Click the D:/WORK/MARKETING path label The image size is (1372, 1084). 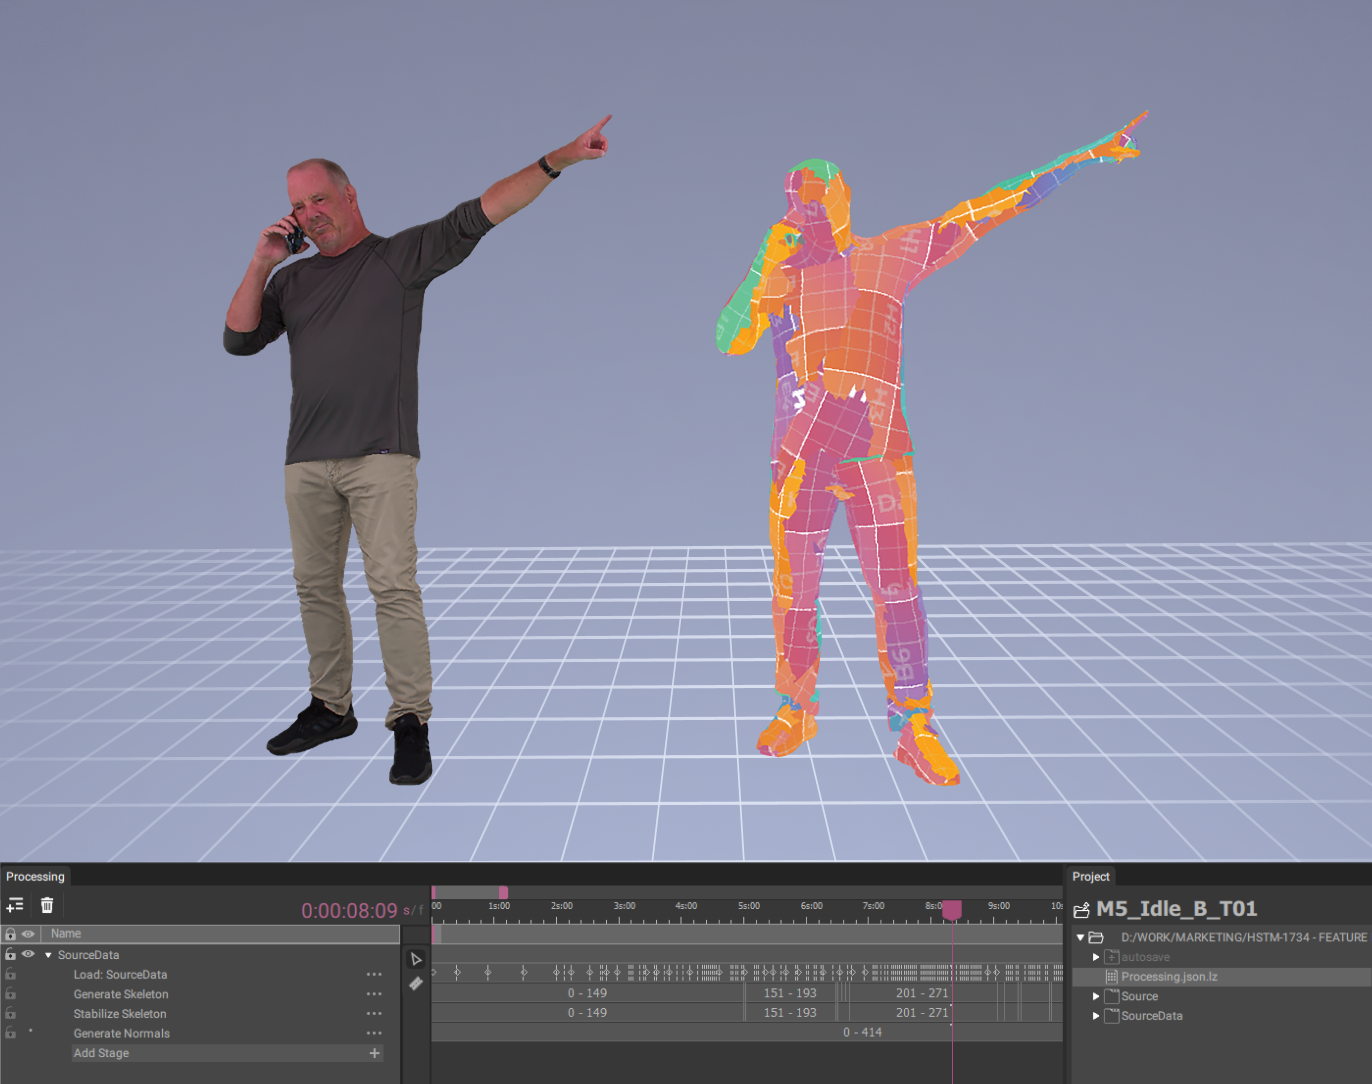(1244, 937)
